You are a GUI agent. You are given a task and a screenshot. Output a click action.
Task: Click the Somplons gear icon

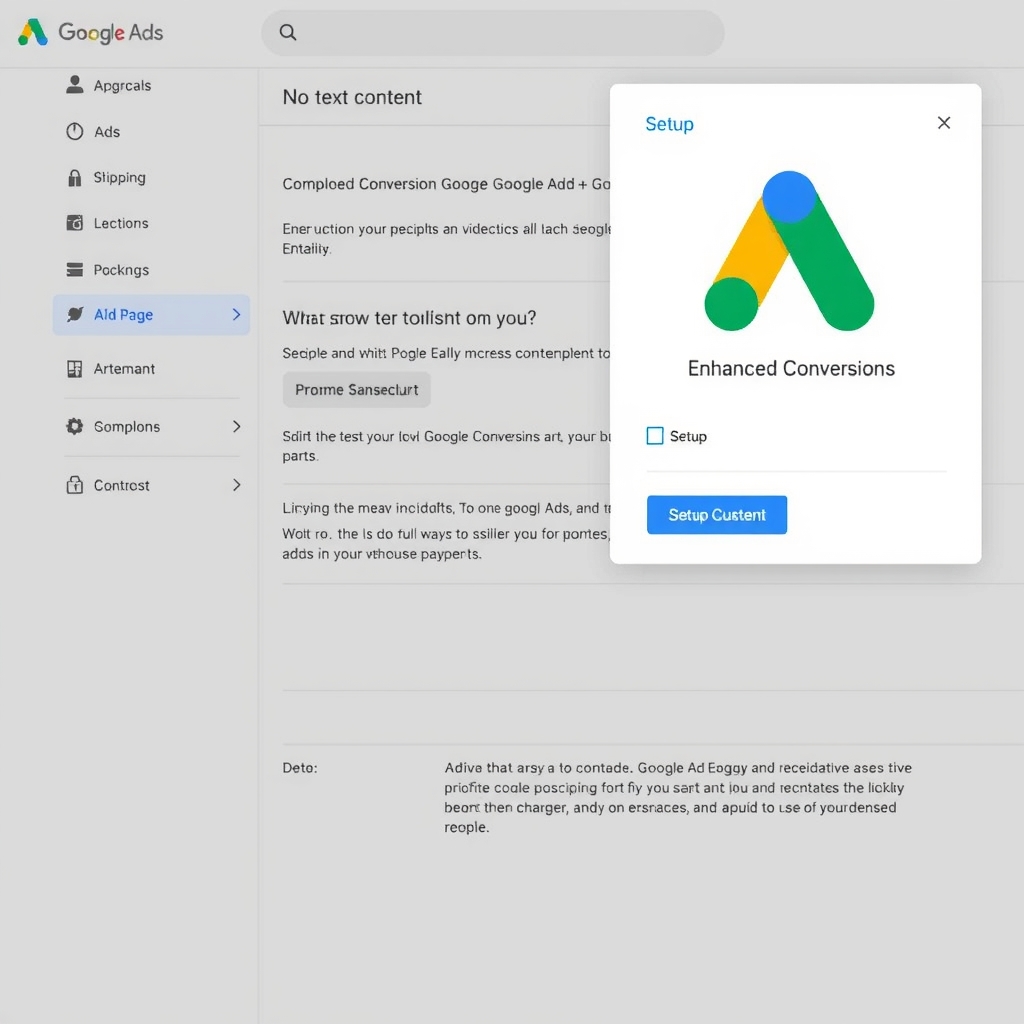[74, 426]
